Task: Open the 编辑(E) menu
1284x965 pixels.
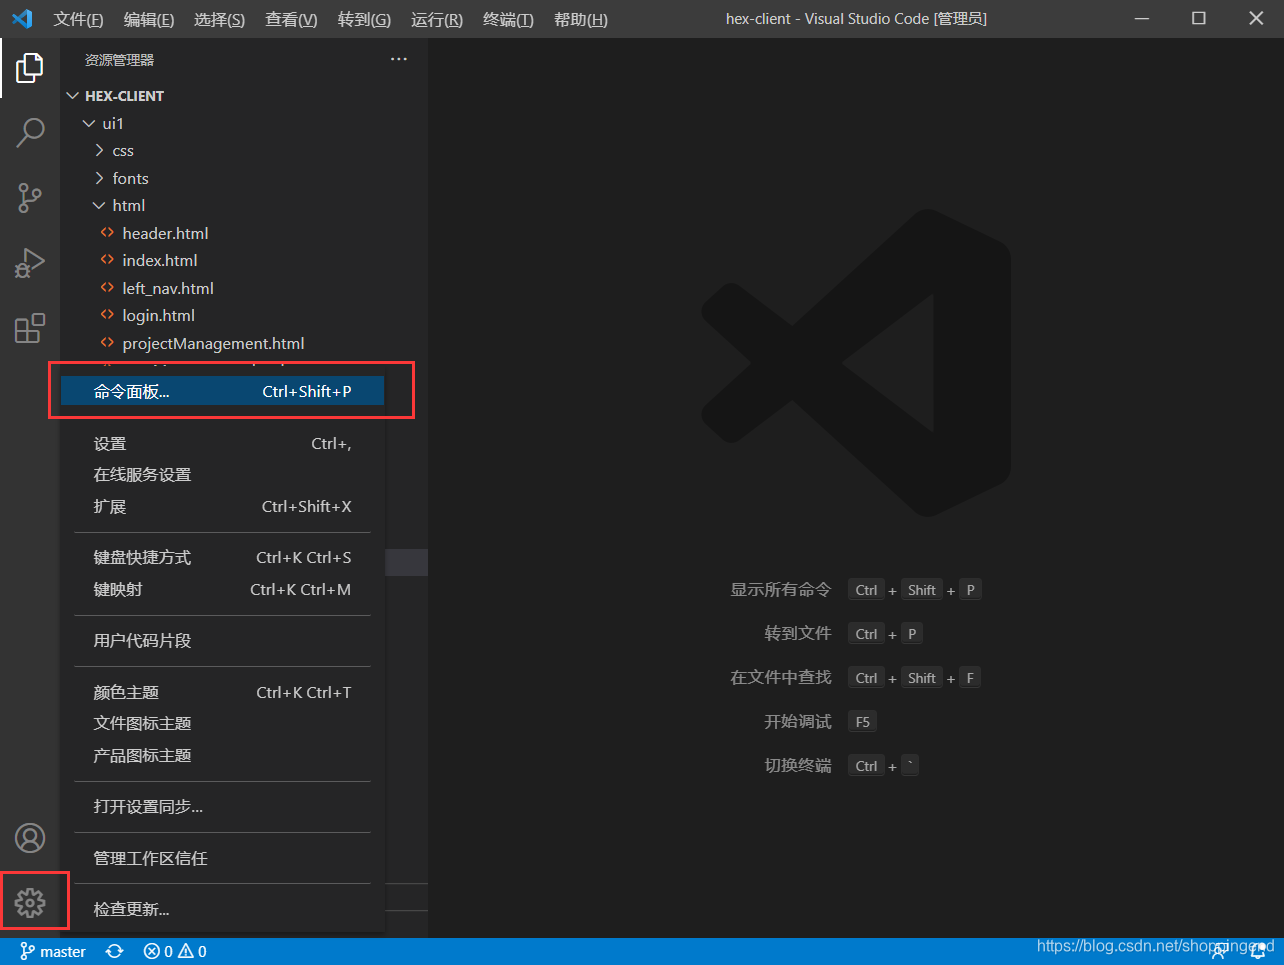Action: [149, 19]
